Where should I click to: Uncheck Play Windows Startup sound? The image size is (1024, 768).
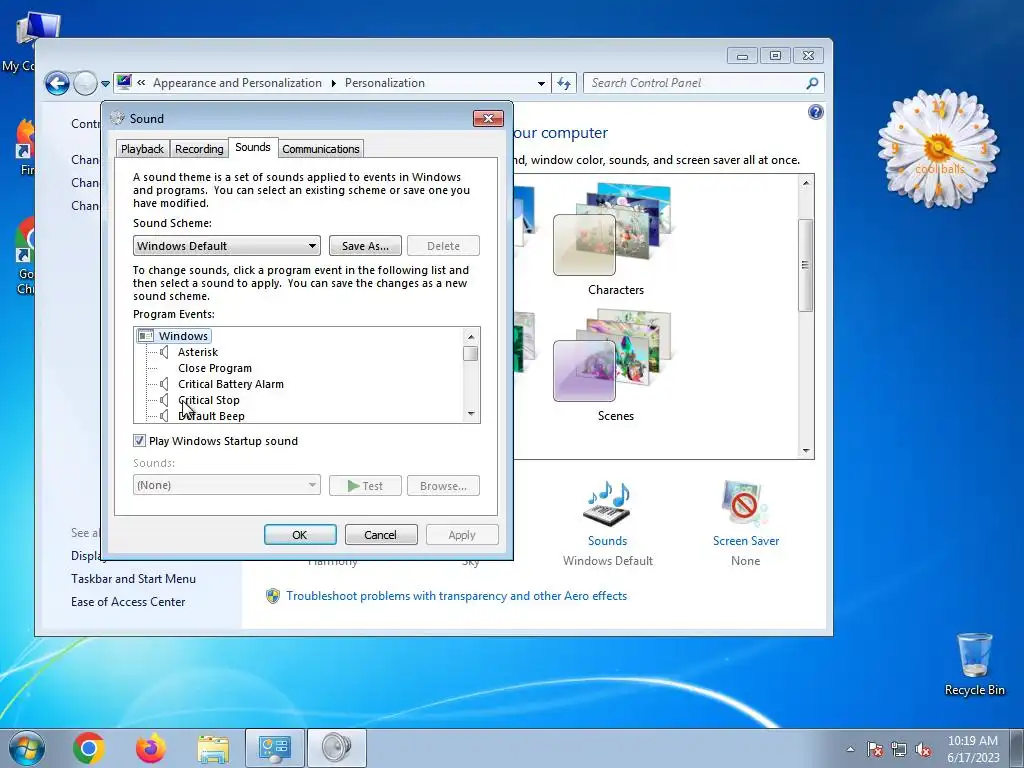pos(139,441)
